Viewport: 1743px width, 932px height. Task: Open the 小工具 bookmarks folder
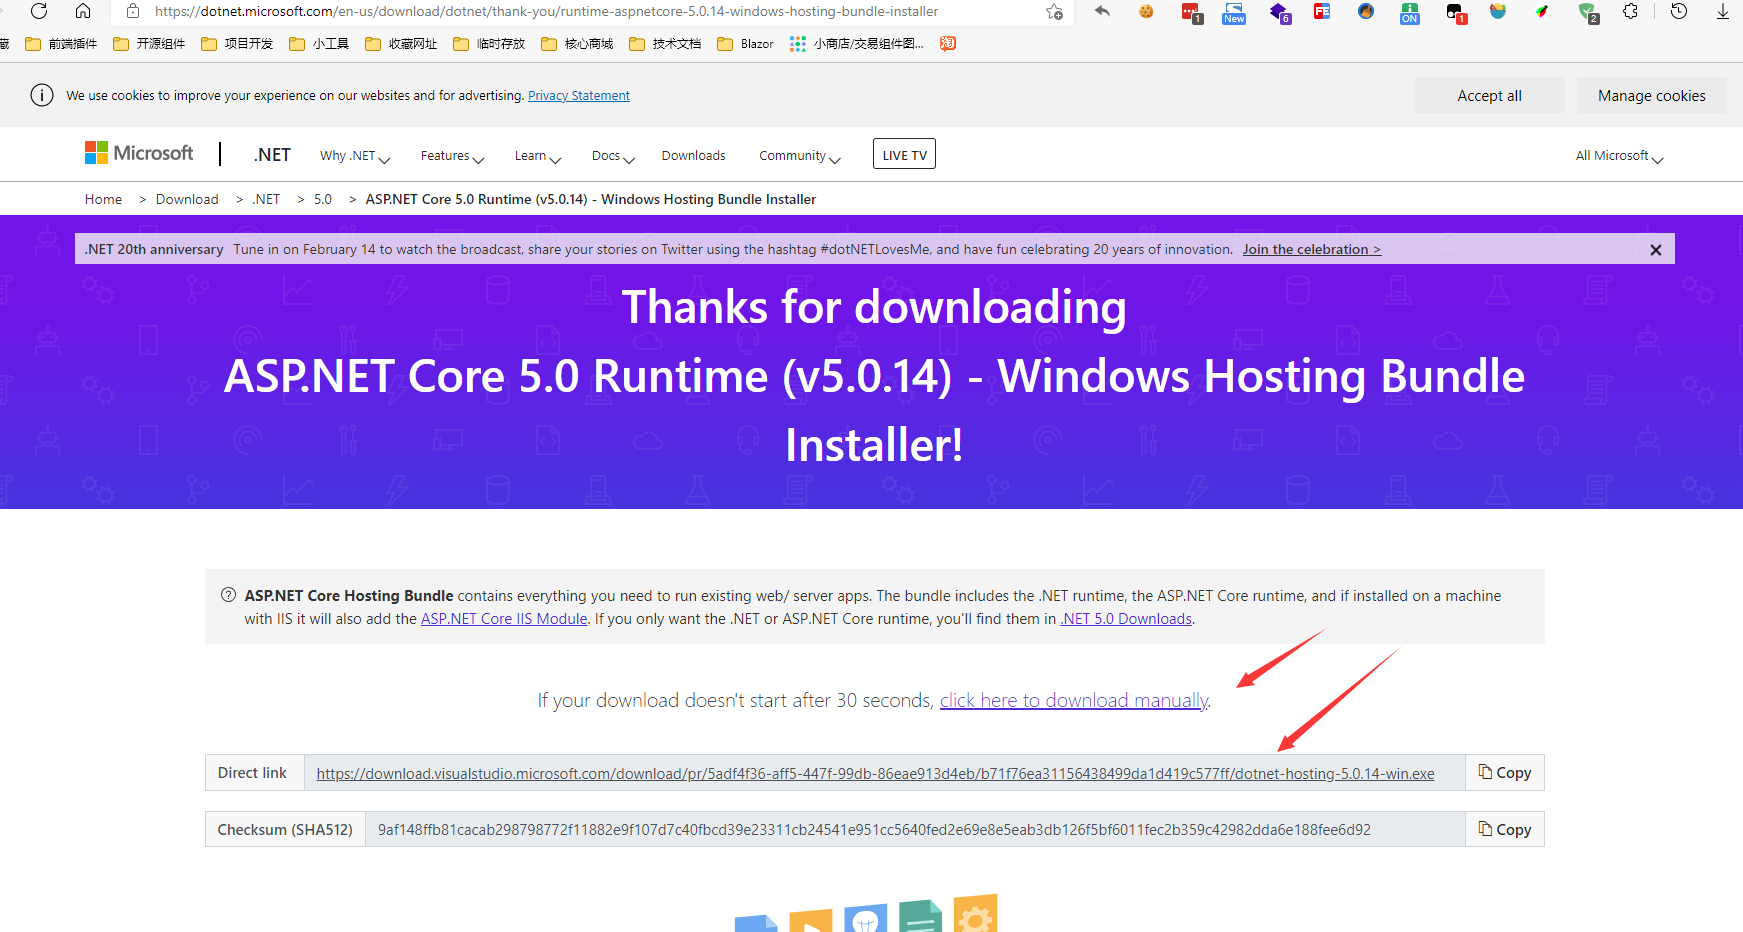(319, 43)
